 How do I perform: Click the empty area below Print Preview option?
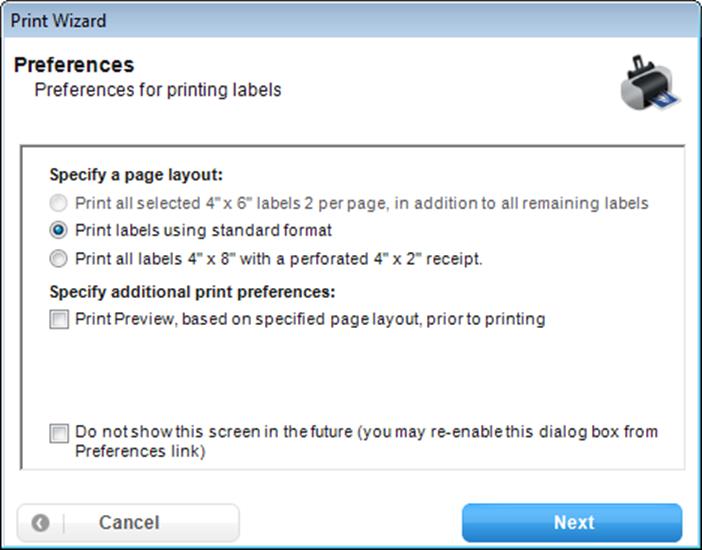[x=353, y=376]
